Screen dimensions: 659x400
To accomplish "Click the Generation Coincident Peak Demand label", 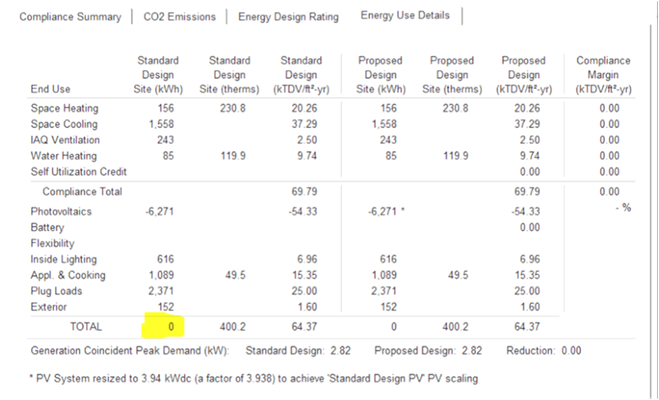I will click(128, 351).
